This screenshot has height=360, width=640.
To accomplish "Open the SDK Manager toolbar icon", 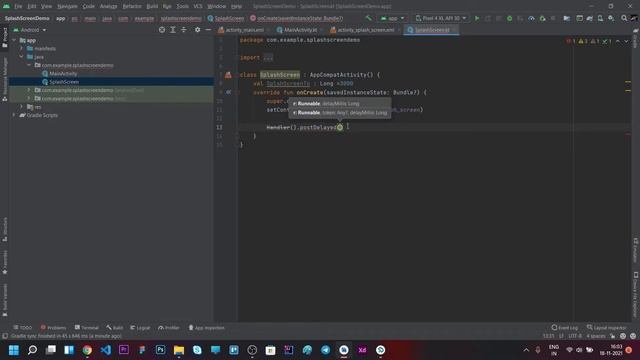I will pyautogui.click(x=611, y=18).
